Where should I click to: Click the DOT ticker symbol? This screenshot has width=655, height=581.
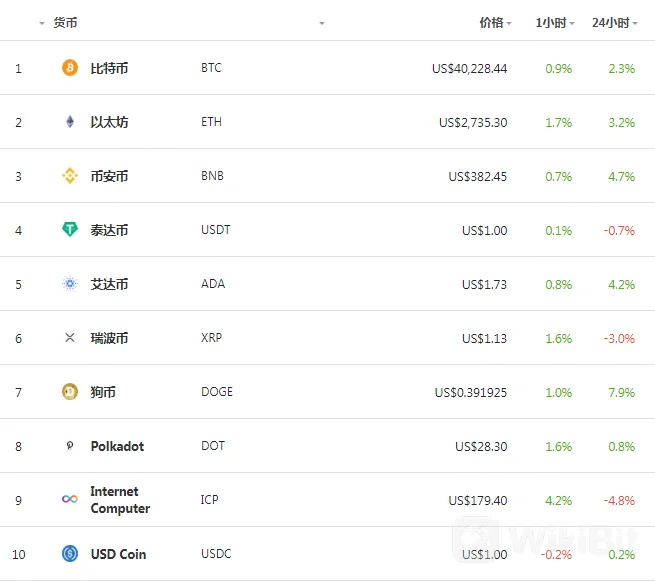click(212, 446)
